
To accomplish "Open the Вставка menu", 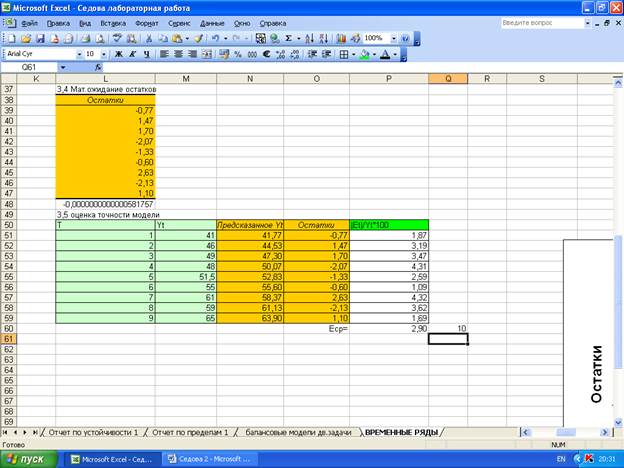I will 113,23.
